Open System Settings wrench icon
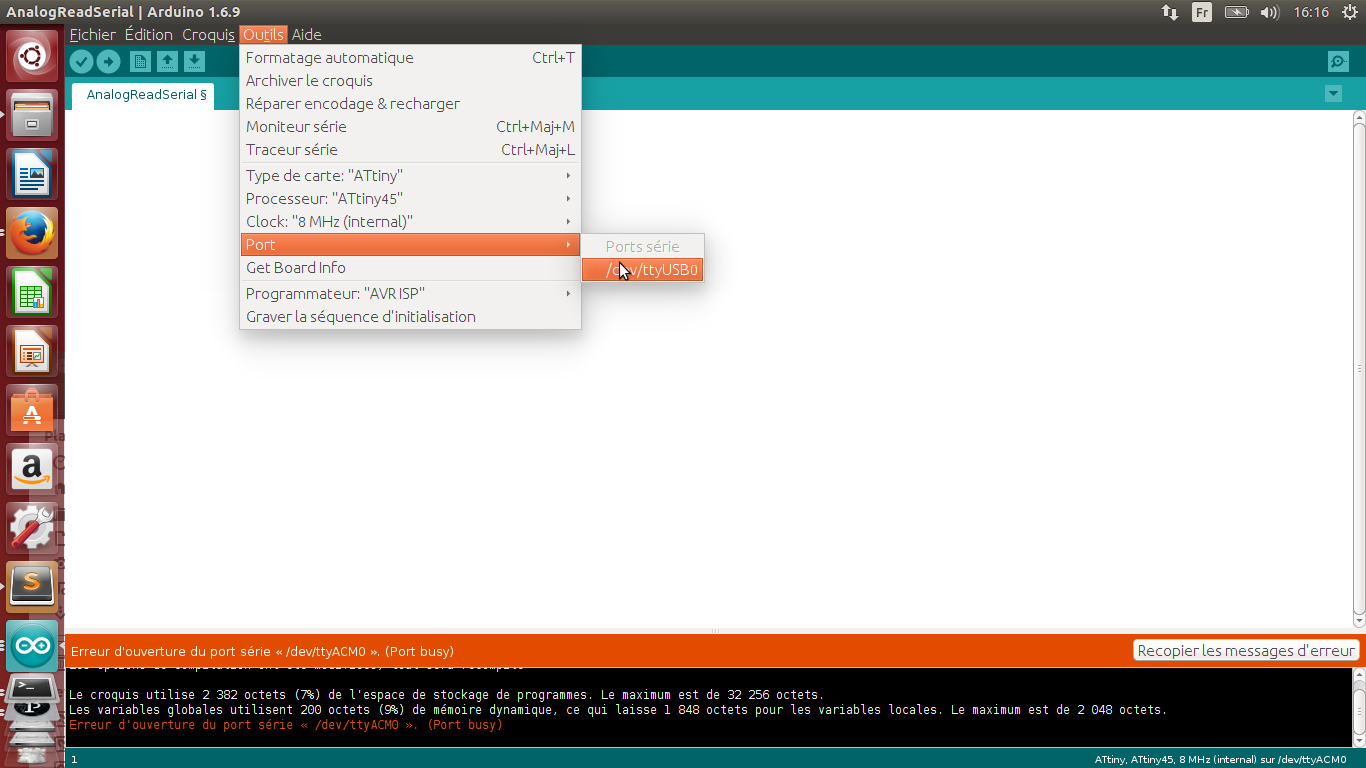This screenshot has height=768, width=1366. click(x=33, y=529)
